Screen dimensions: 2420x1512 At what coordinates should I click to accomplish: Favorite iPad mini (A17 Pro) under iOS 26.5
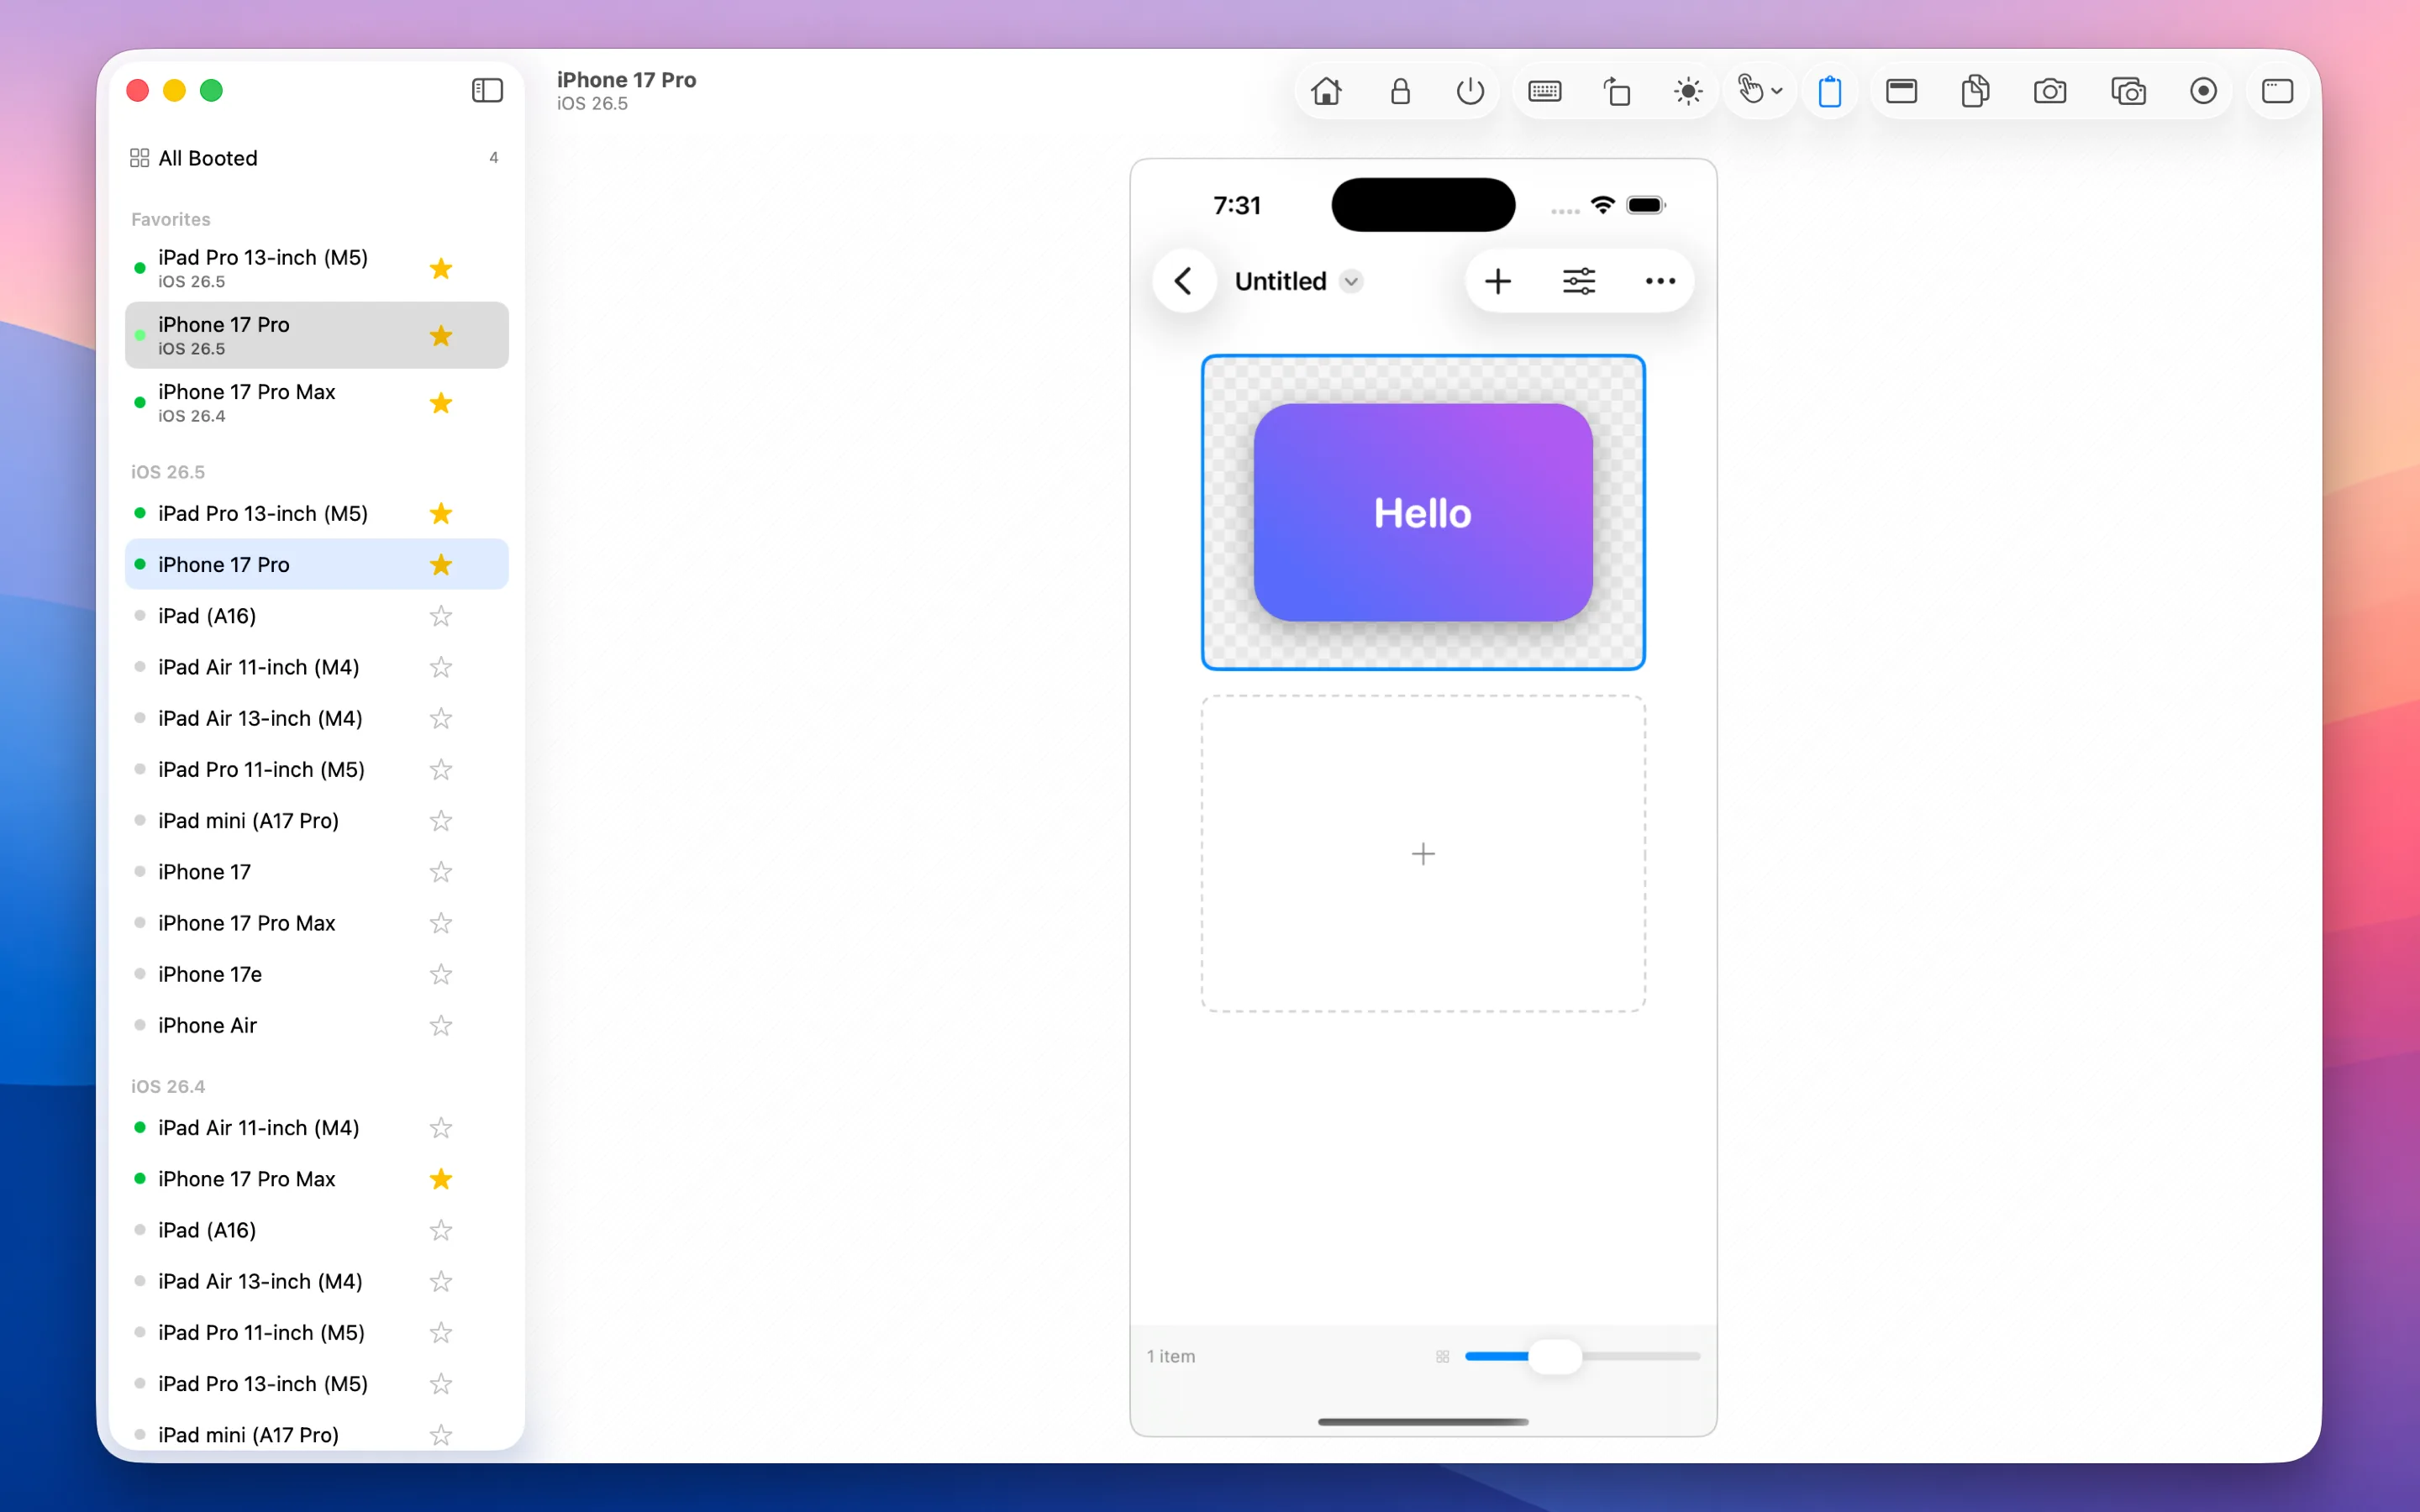tap(441, 821)
